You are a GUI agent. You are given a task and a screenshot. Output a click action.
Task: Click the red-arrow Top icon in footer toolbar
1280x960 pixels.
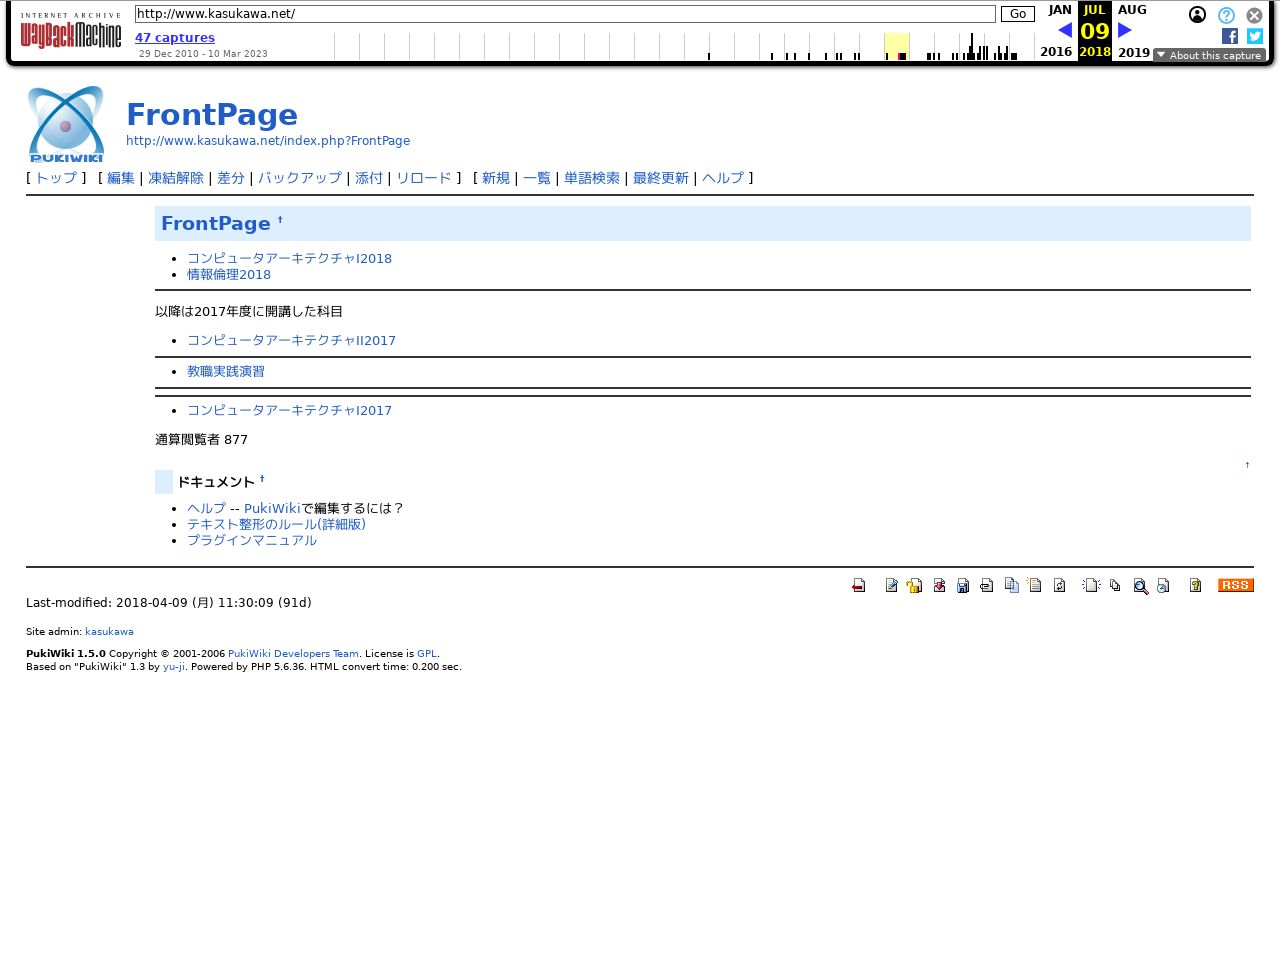click(x=858, y=586)
